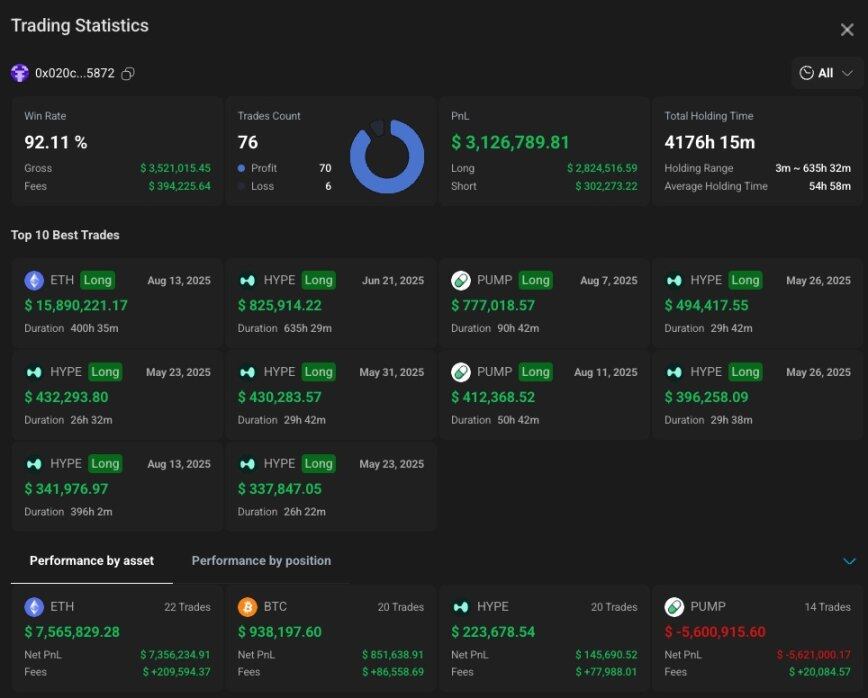Click the PUMP token icon on the Aug 7 trade

tap(463, 280)
